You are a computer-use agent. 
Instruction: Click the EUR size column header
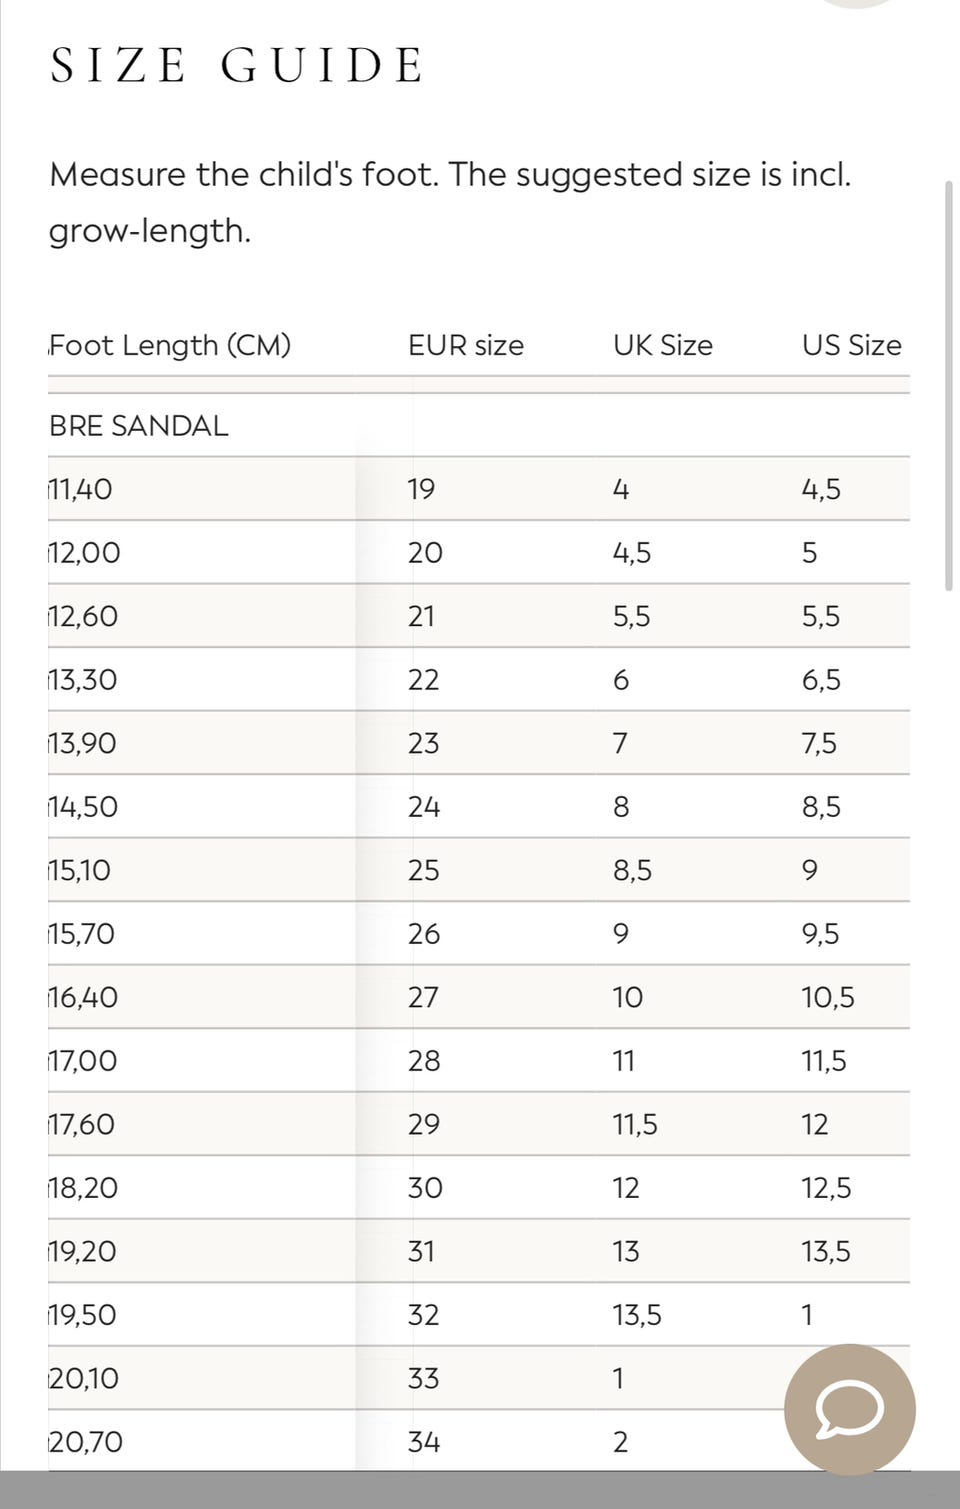tap(465, 345)
